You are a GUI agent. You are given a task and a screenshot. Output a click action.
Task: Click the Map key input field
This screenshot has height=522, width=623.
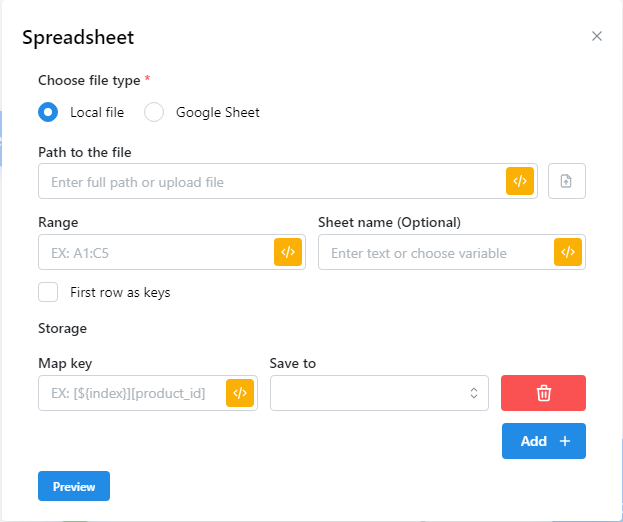tap(130, 393)
